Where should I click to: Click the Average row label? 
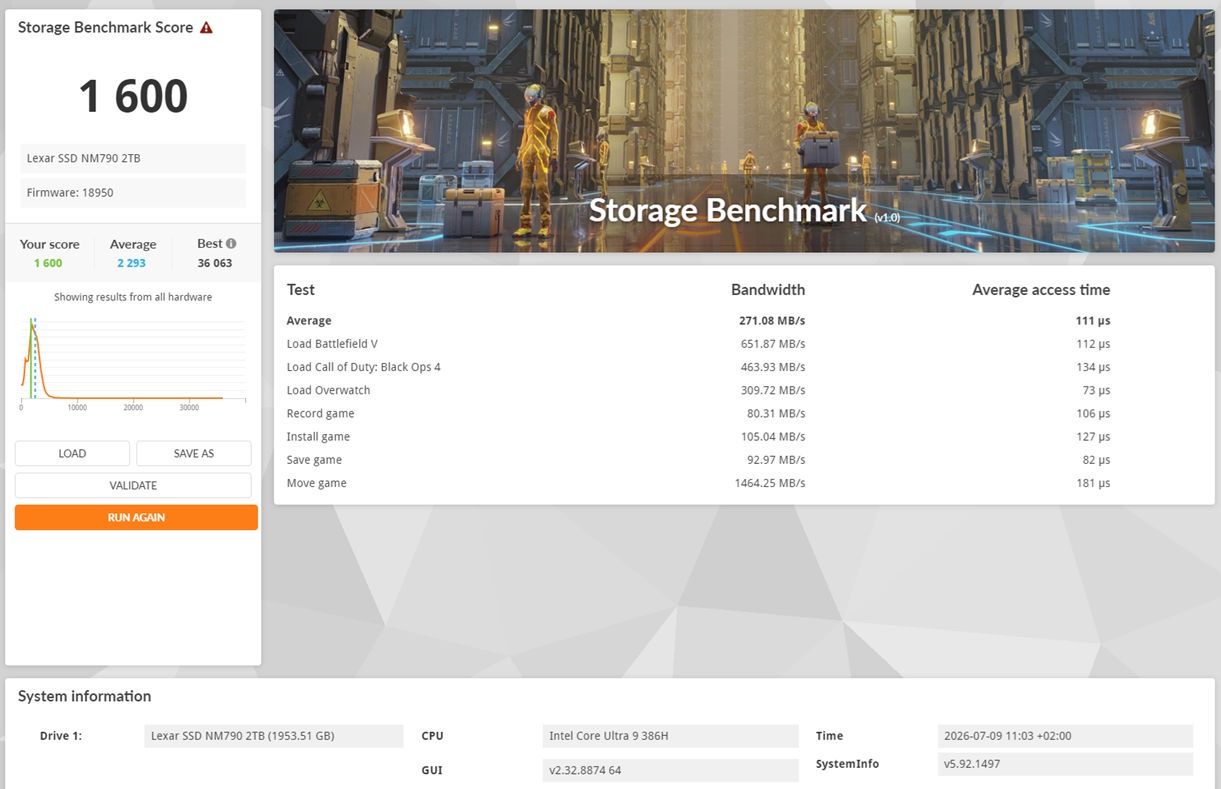309,321
